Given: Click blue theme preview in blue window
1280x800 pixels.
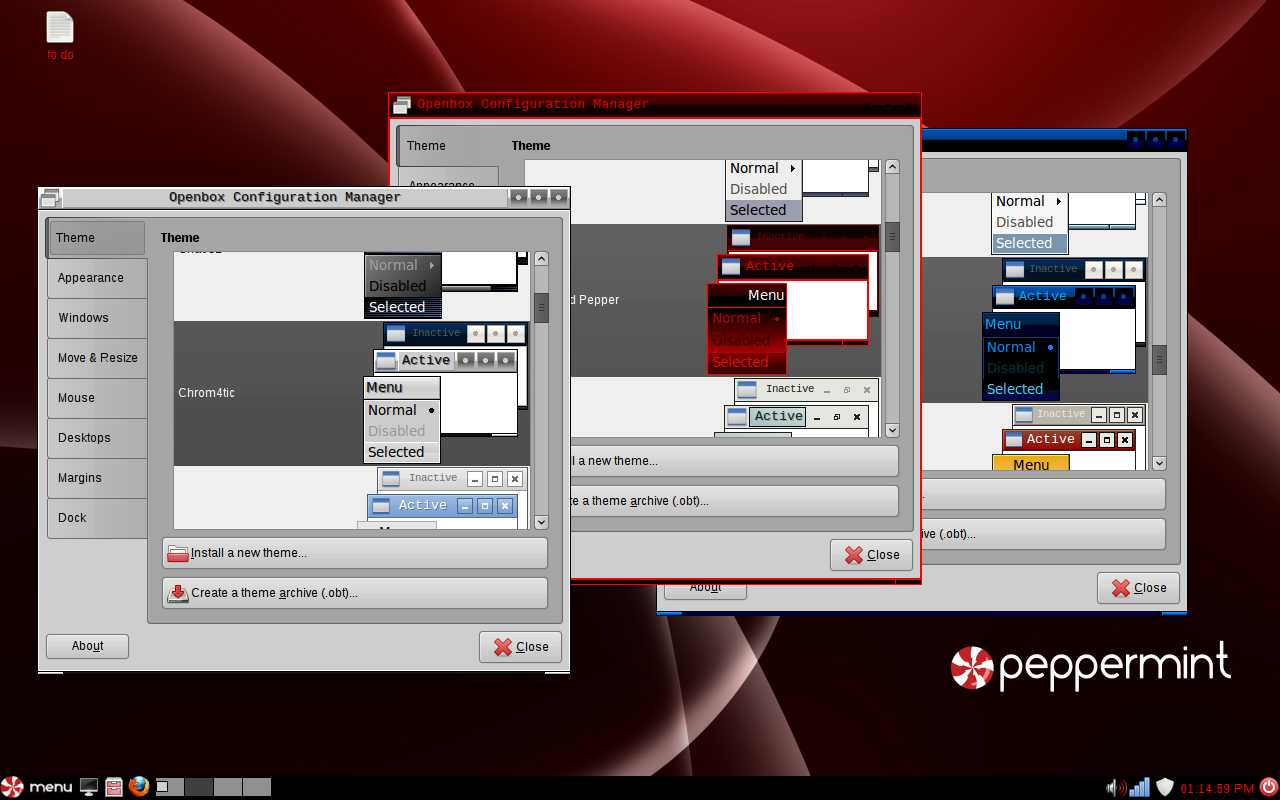Looking at the screenshot, I should coord(1064,329).
